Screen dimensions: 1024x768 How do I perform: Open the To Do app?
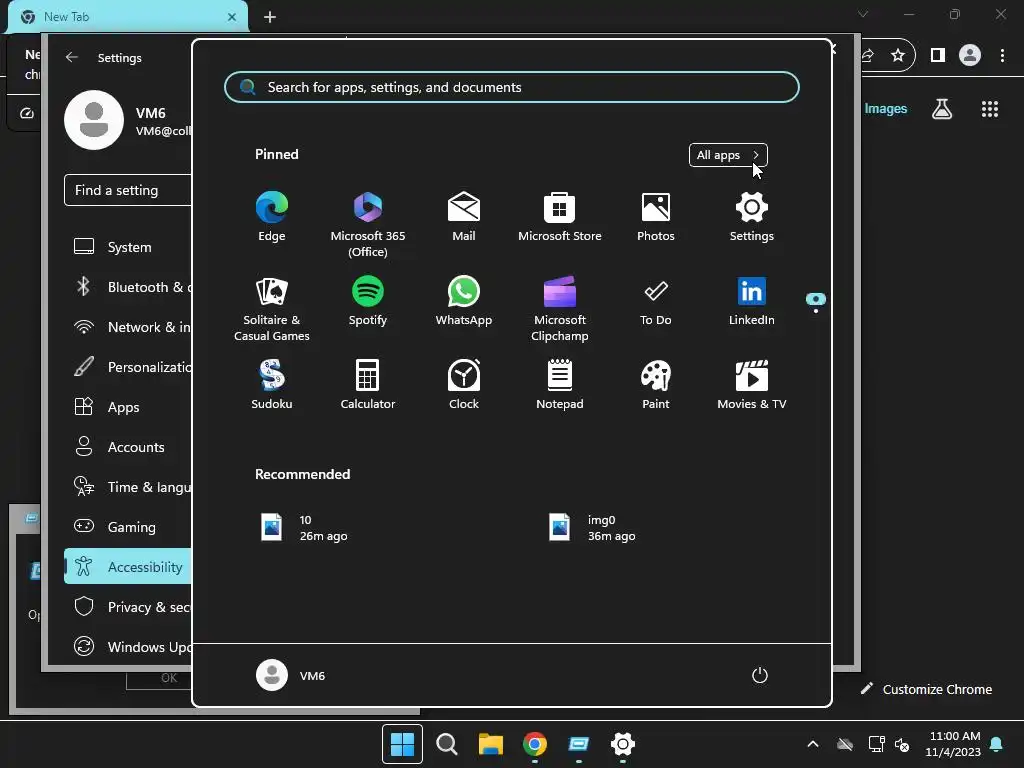[656, 301]
